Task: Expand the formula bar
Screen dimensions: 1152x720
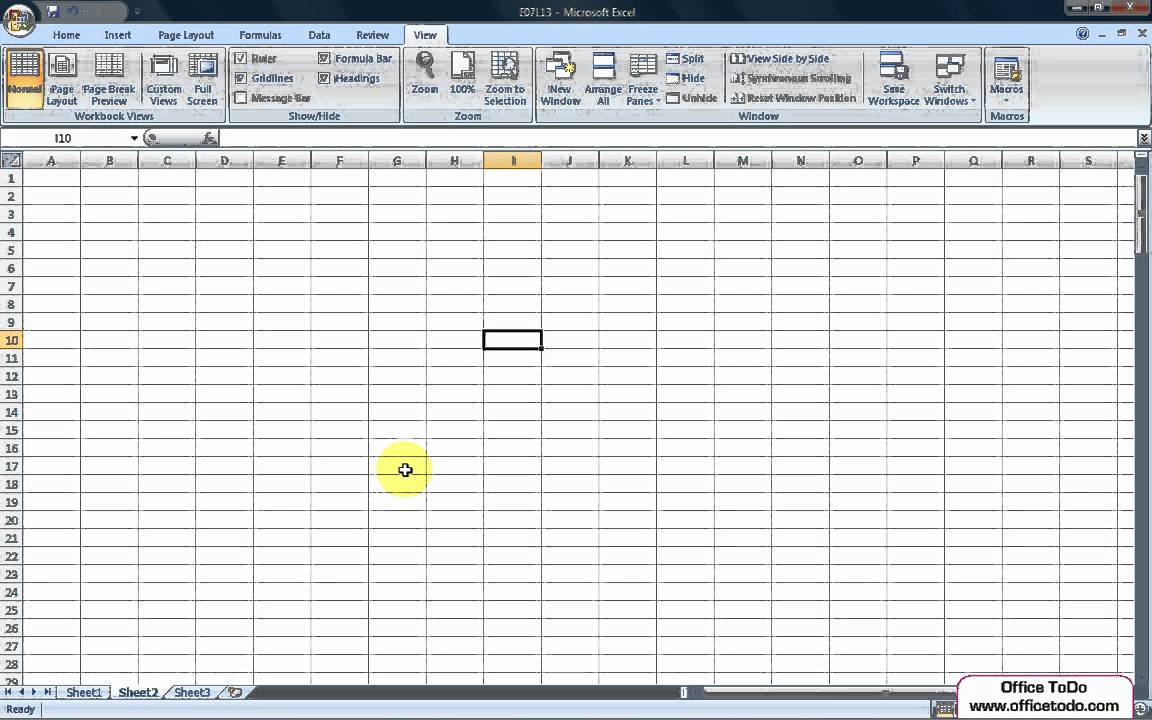Action: tap(1144, 138)
